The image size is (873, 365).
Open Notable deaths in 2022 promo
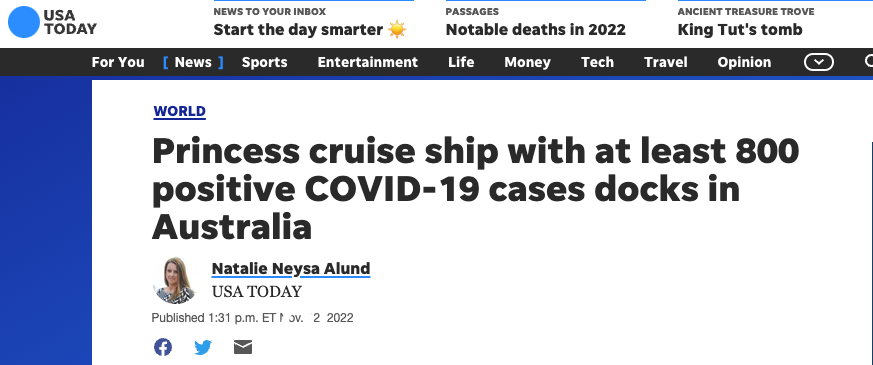[536, 29]
